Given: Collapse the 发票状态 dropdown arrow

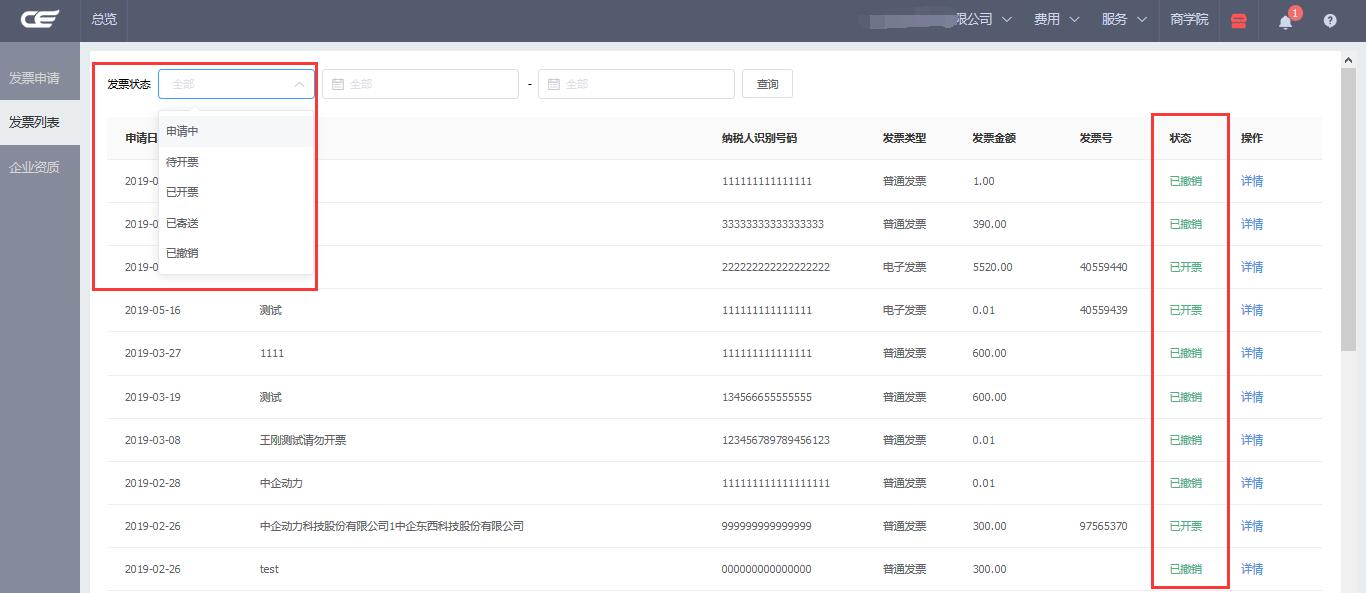Looking at the screenshot, I should pyautogui.click(x=299, y=84).
